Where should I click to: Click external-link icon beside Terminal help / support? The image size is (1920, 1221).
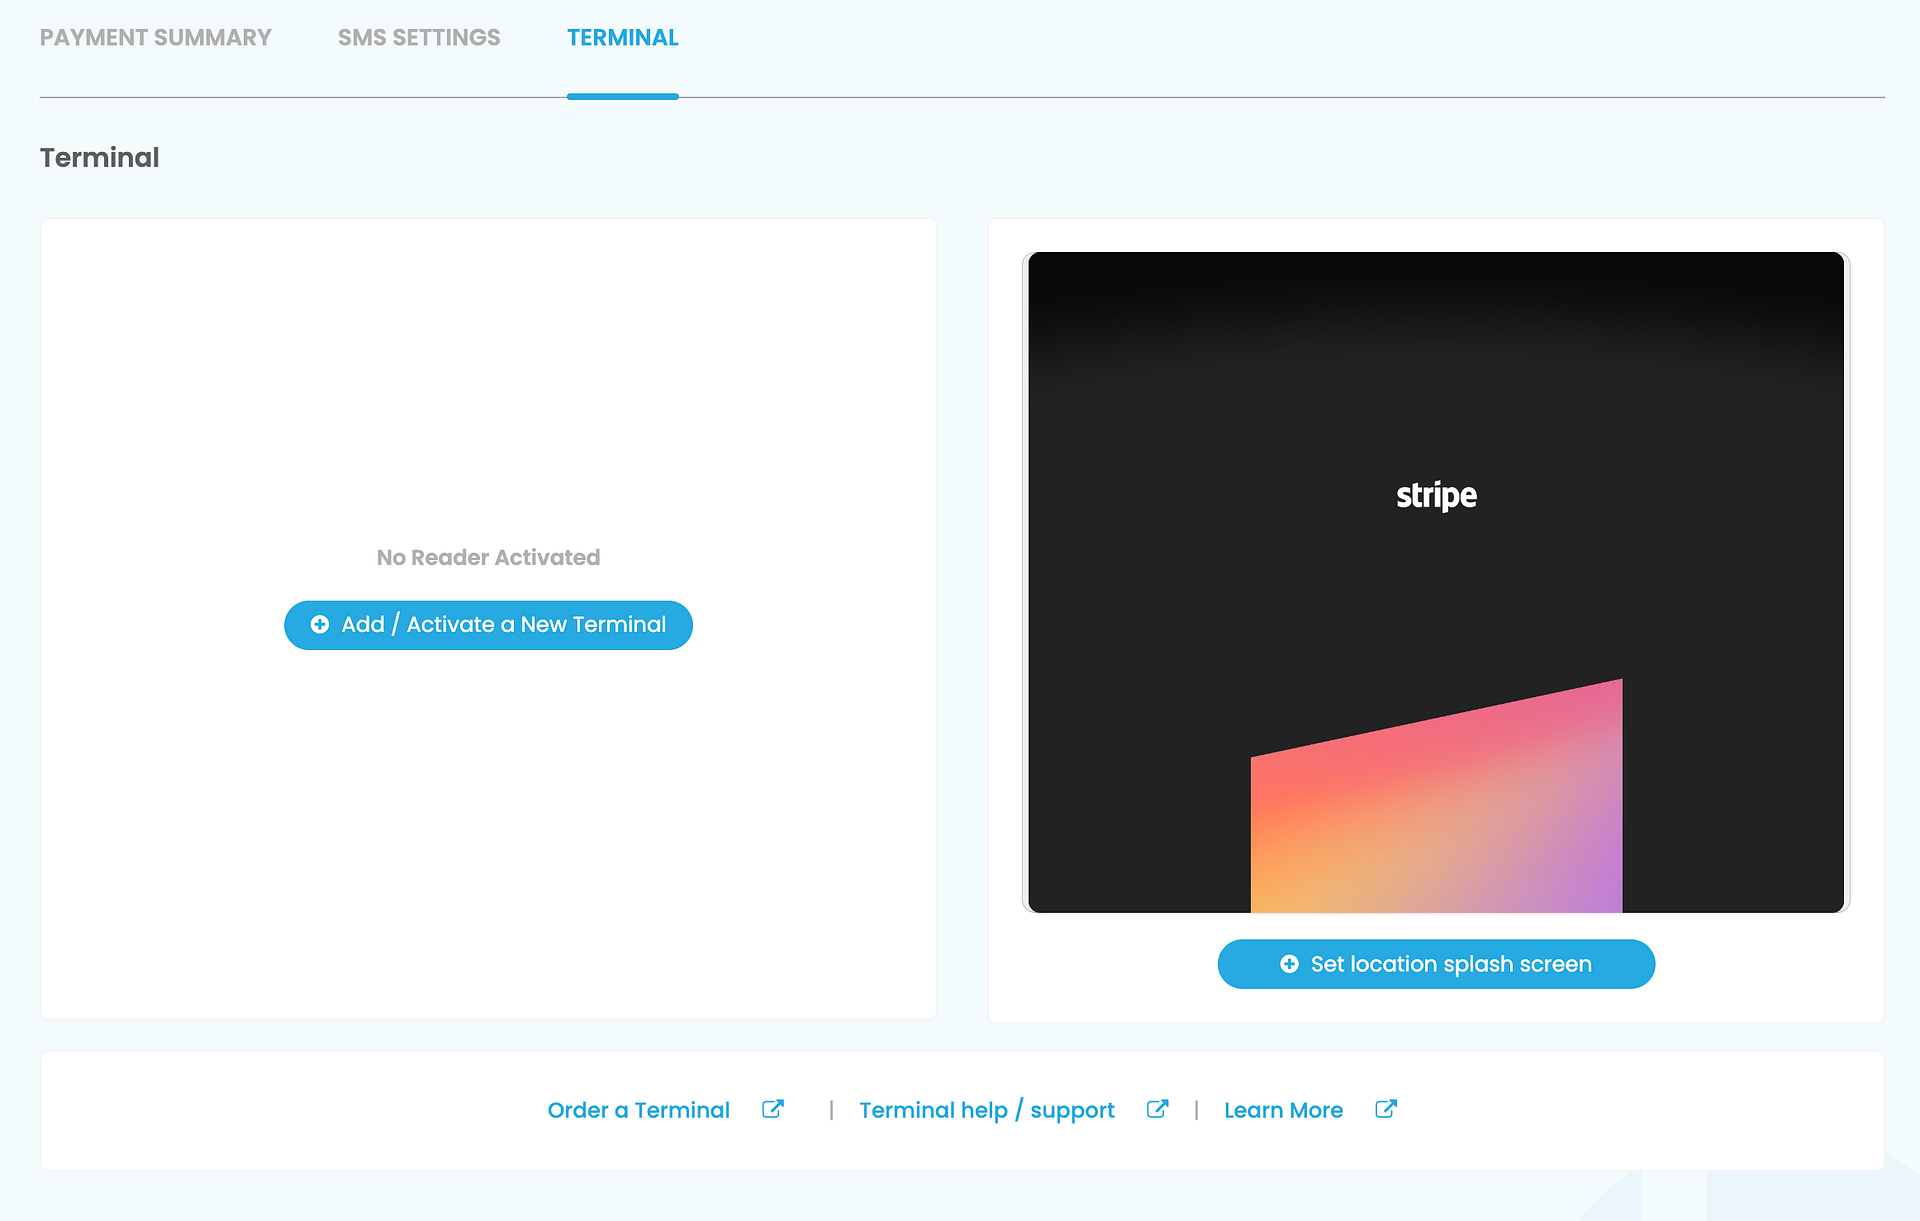click(1157, 1109)
